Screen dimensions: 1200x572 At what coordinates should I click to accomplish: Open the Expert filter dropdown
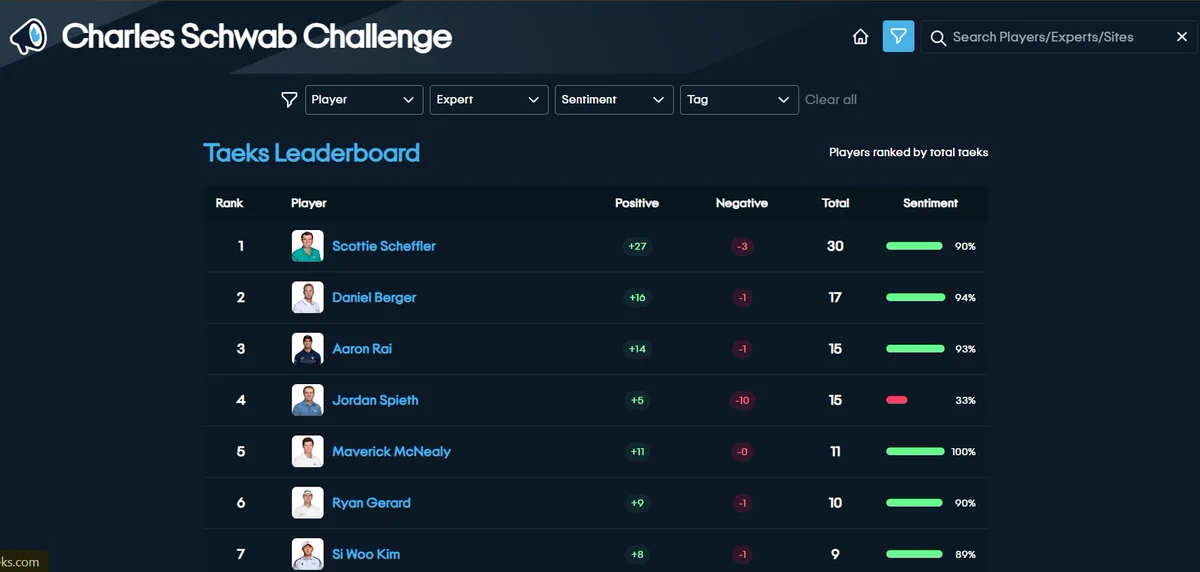click(x=489, y=100)
